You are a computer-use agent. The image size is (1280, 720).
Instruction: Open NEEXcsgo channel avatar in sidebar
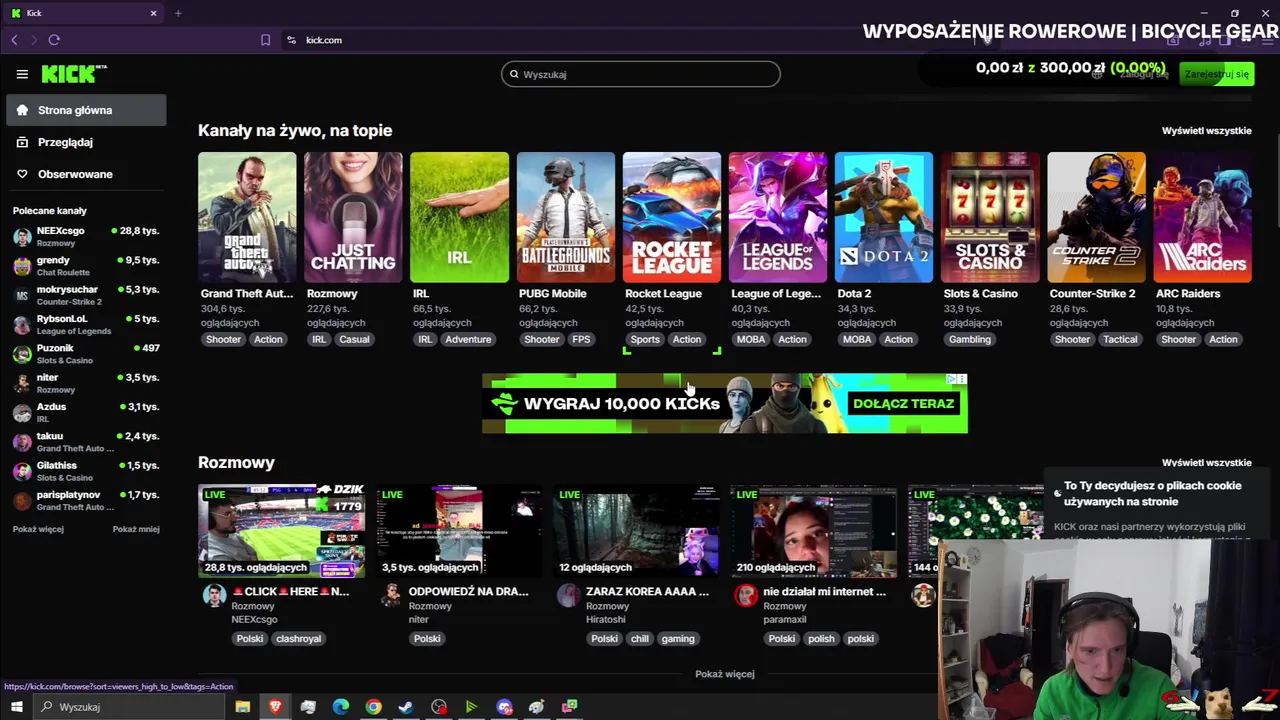22,237
